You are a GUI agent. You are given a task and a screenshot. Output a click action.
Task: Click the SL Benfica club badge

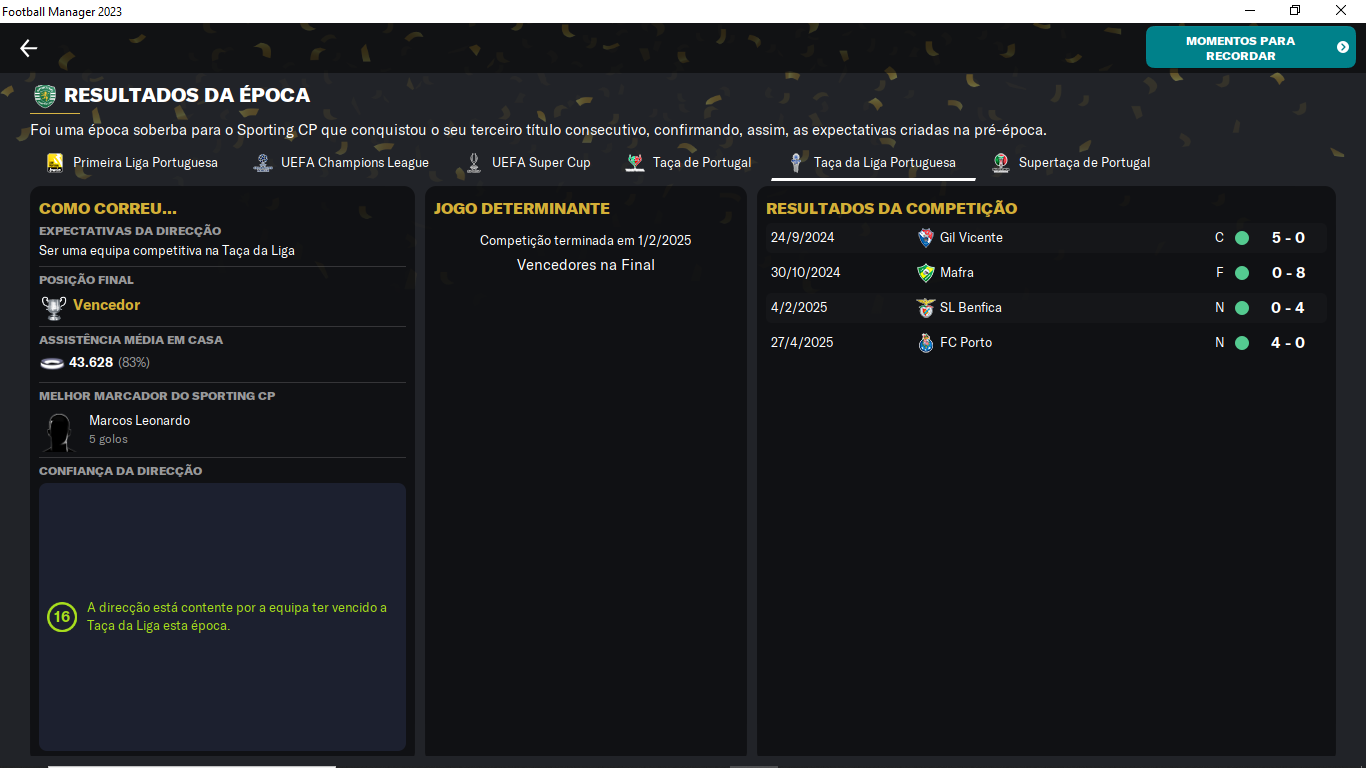tap(926, 308)
